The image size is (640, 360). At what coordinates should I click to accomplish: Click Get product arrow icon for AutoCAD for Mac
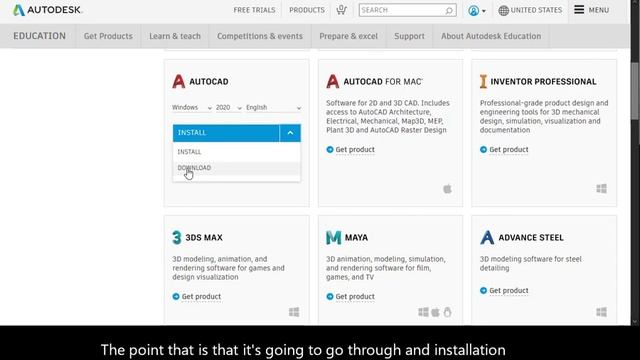click(x=330, y=149)
